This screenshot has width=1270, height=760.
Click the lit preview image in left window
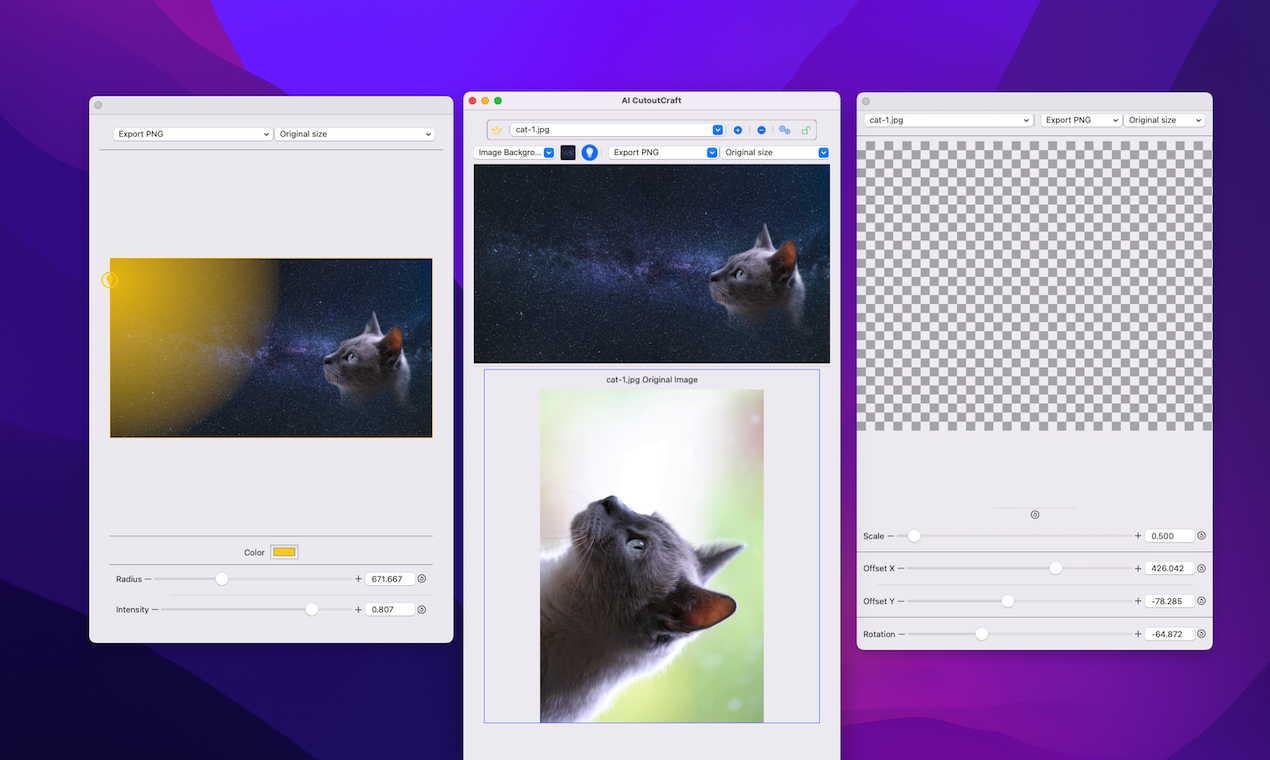point(271,348)
